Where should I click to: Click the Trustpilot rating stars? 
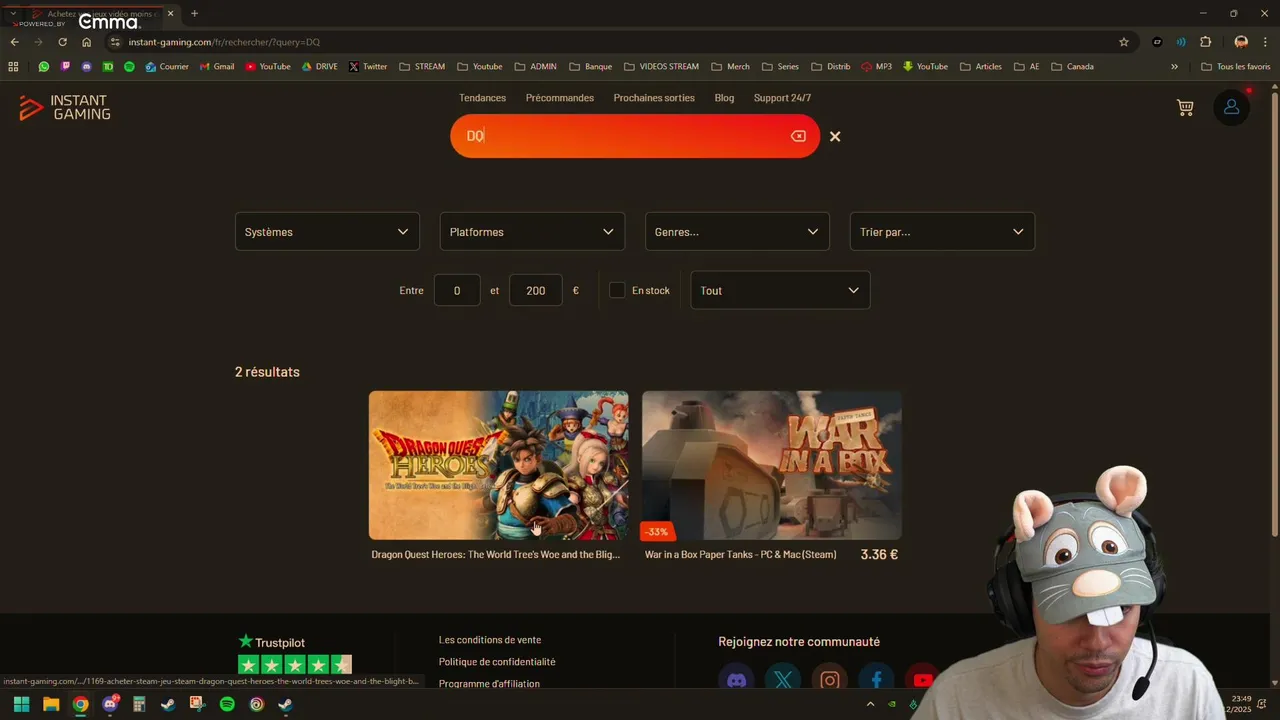[x=295, y=665]
